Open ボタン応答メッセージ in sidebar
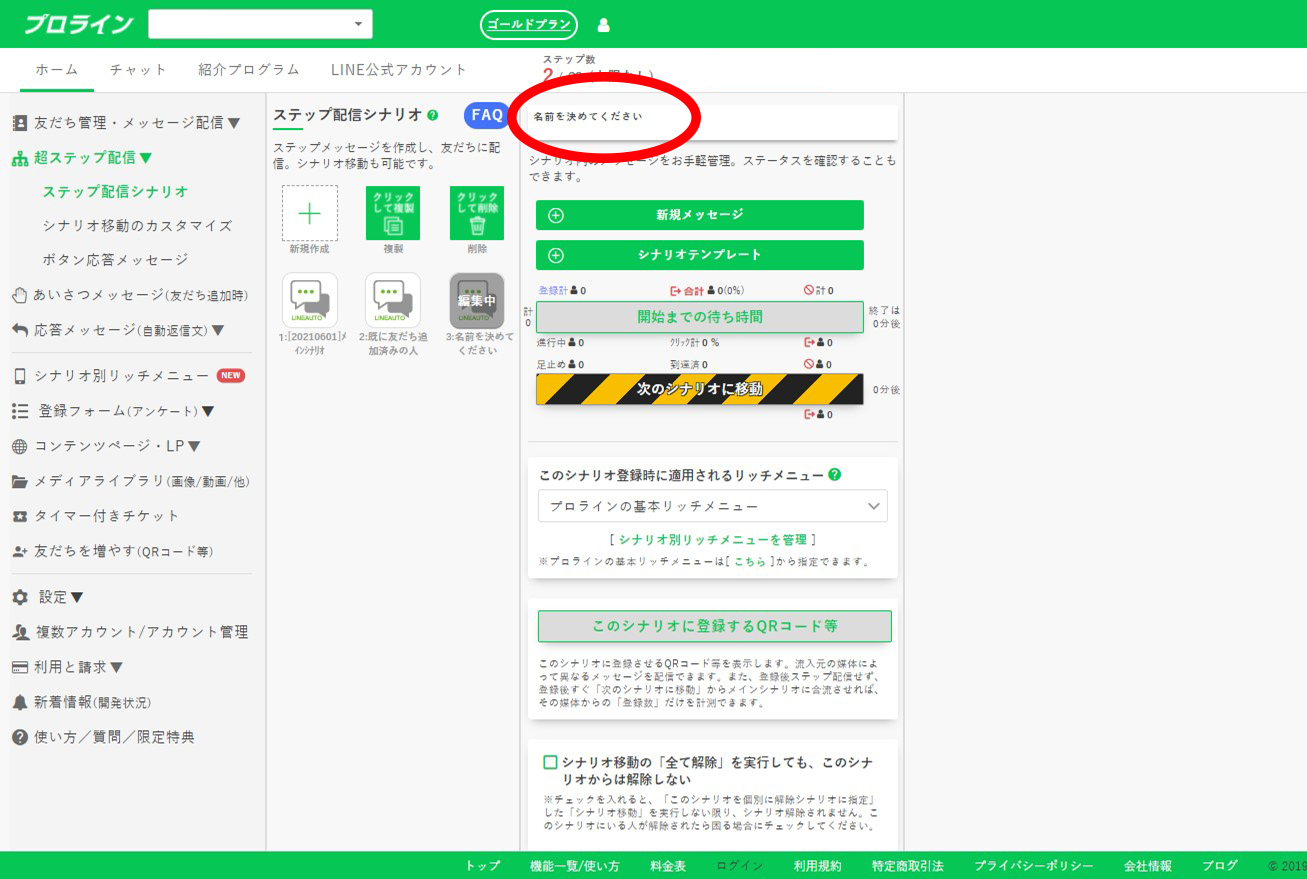The image size is (1307, 879). pos(115,260)
